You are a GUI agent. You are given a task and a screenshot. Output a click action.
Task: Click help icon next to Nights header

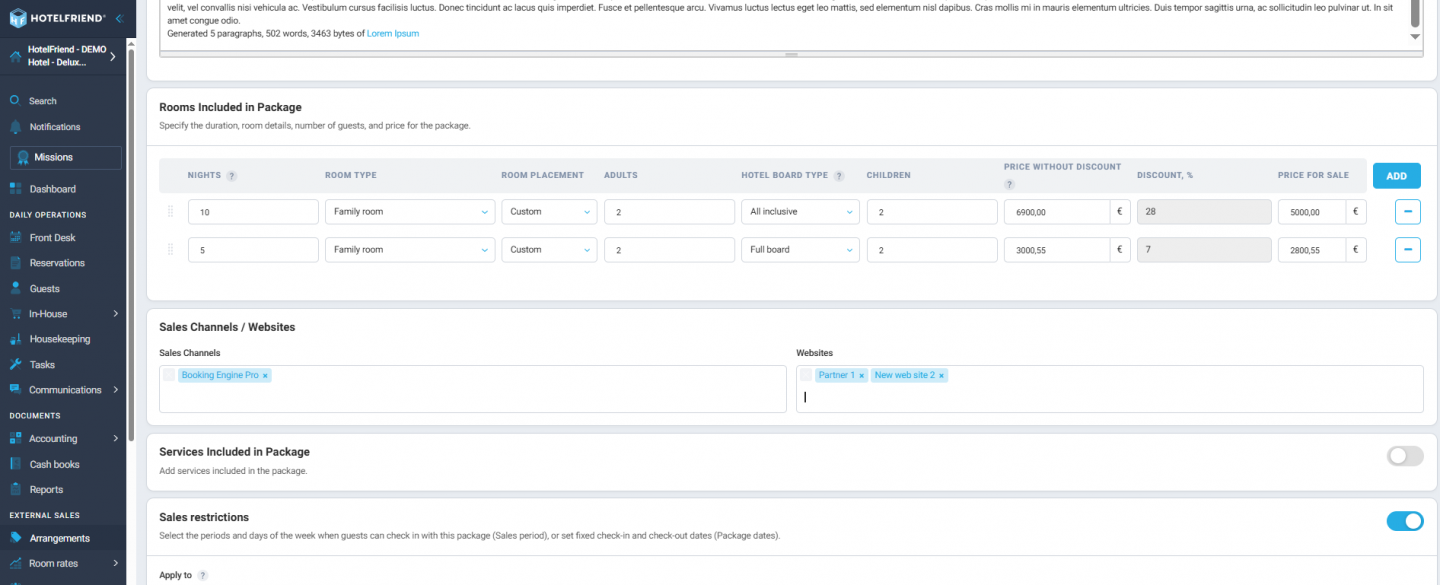click(x=232, y=176)
